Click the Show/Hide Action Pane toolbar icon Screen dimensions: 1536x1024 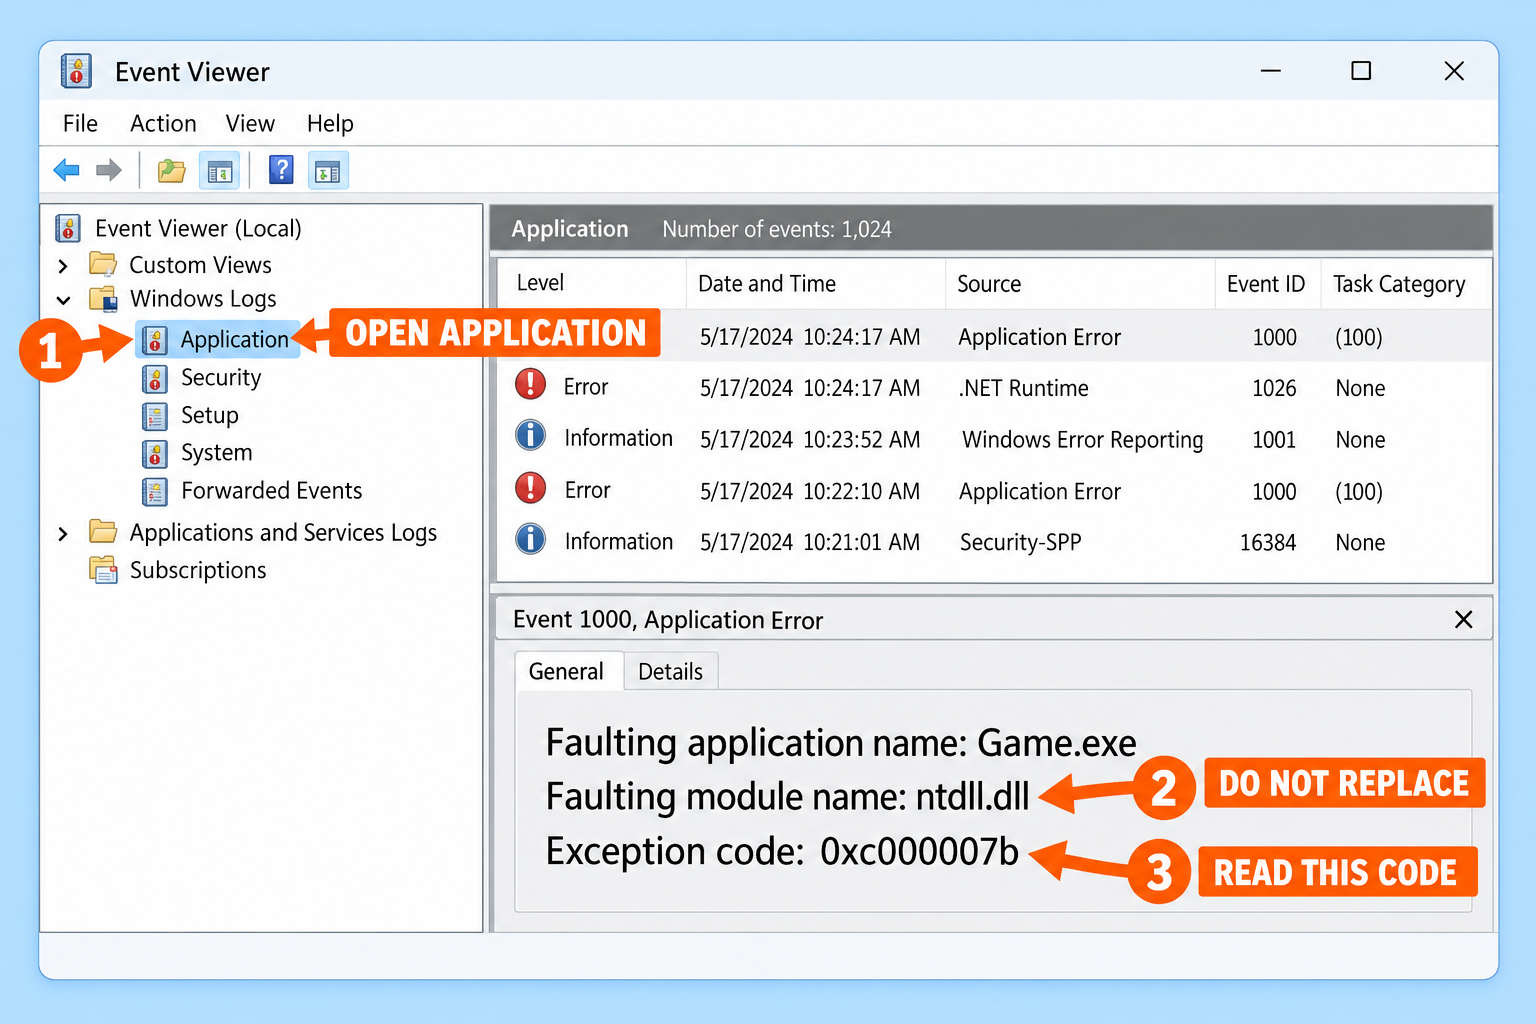pos(328,171)
